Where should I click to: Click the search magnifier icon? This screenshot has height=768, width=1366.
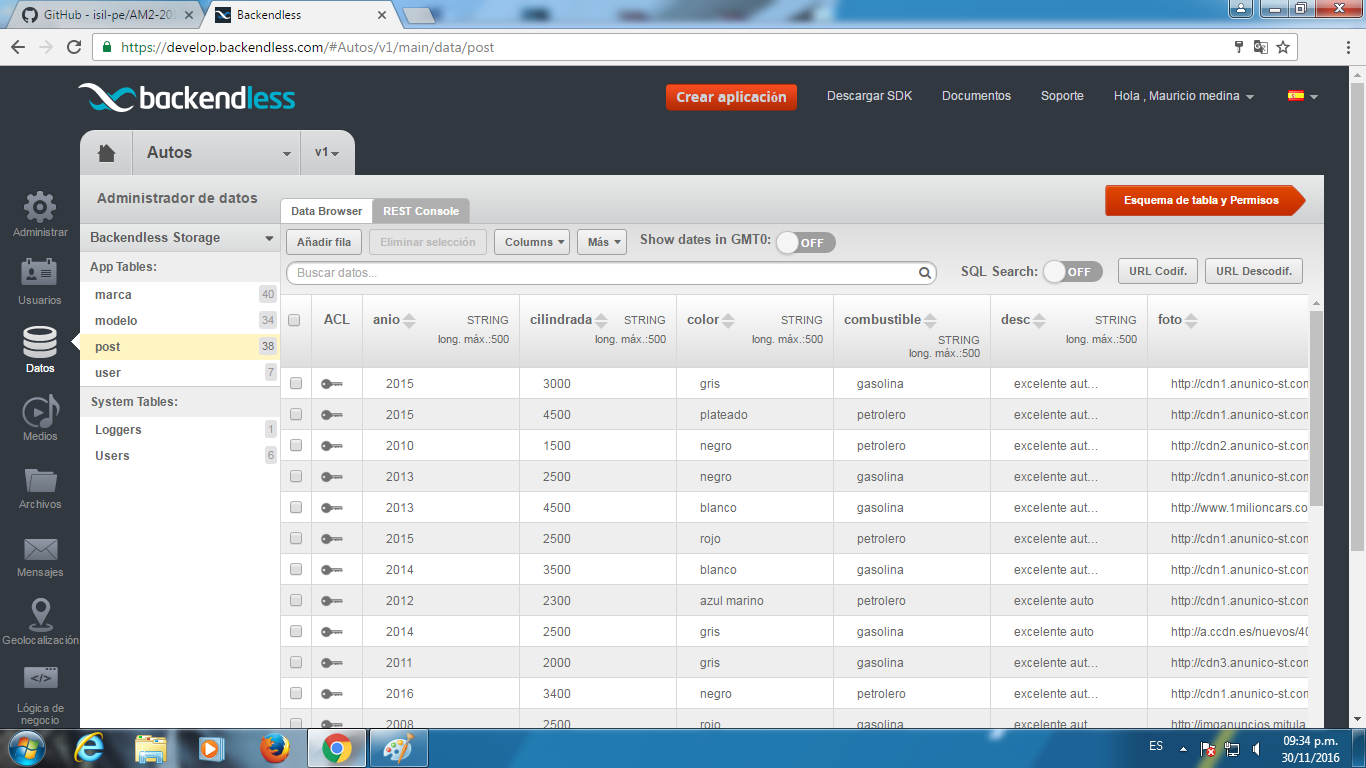click(925, 273)
